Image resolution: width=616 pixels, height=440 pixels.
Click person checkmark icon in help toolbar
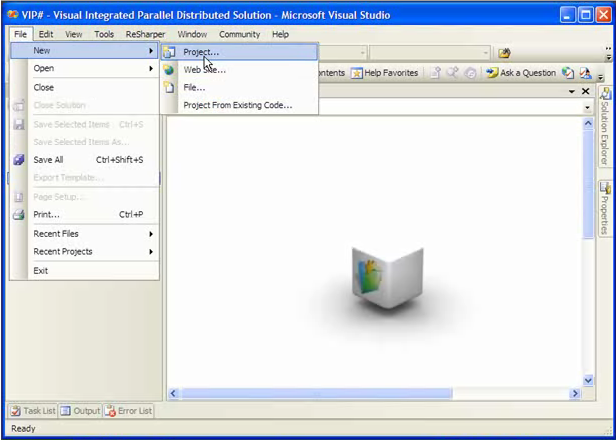(x=585, y=73)
